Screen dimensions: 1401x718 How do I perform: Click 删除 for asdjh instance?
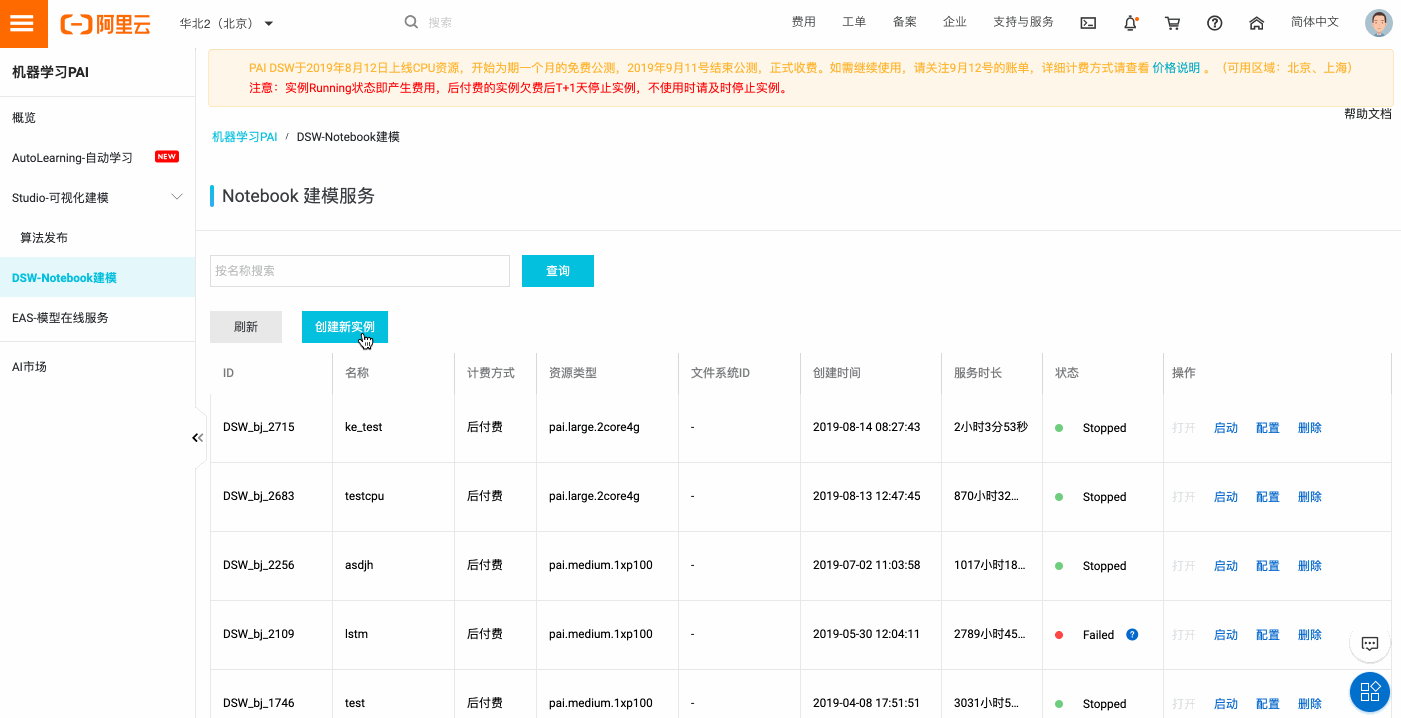[x=1310, y=566]
